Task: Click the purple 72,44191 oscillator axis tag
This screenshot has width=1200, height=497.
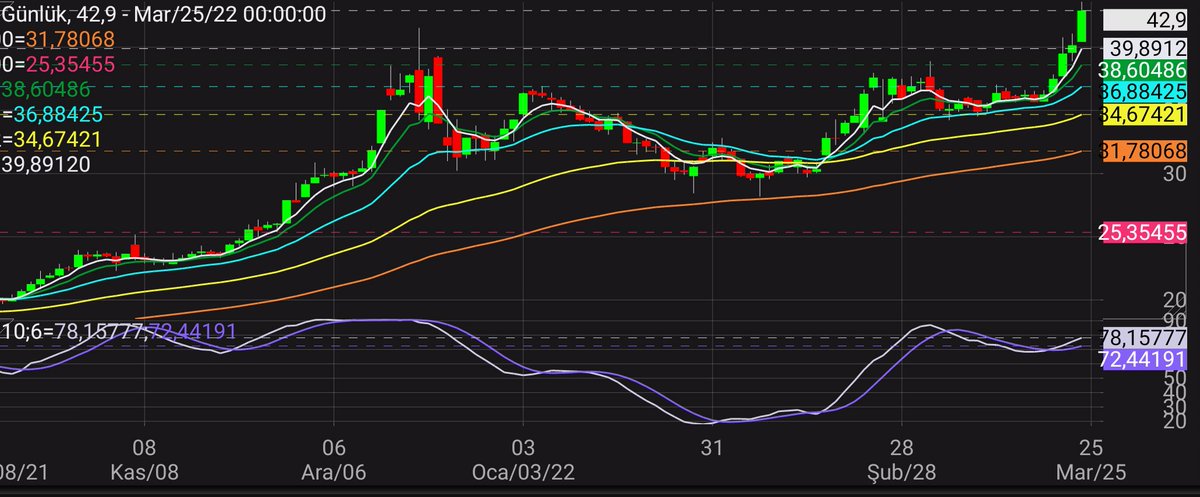Action: click(1143, 360)
